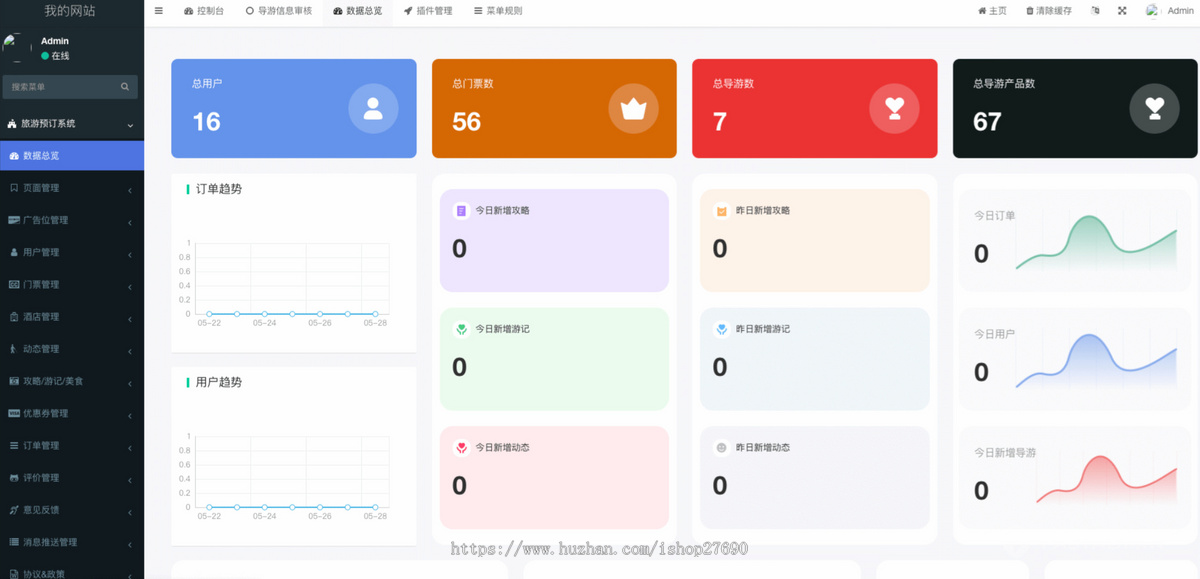Click the 旅游预订系统 home icon
Screen dimensions: 1200x579
pos(13,124)
